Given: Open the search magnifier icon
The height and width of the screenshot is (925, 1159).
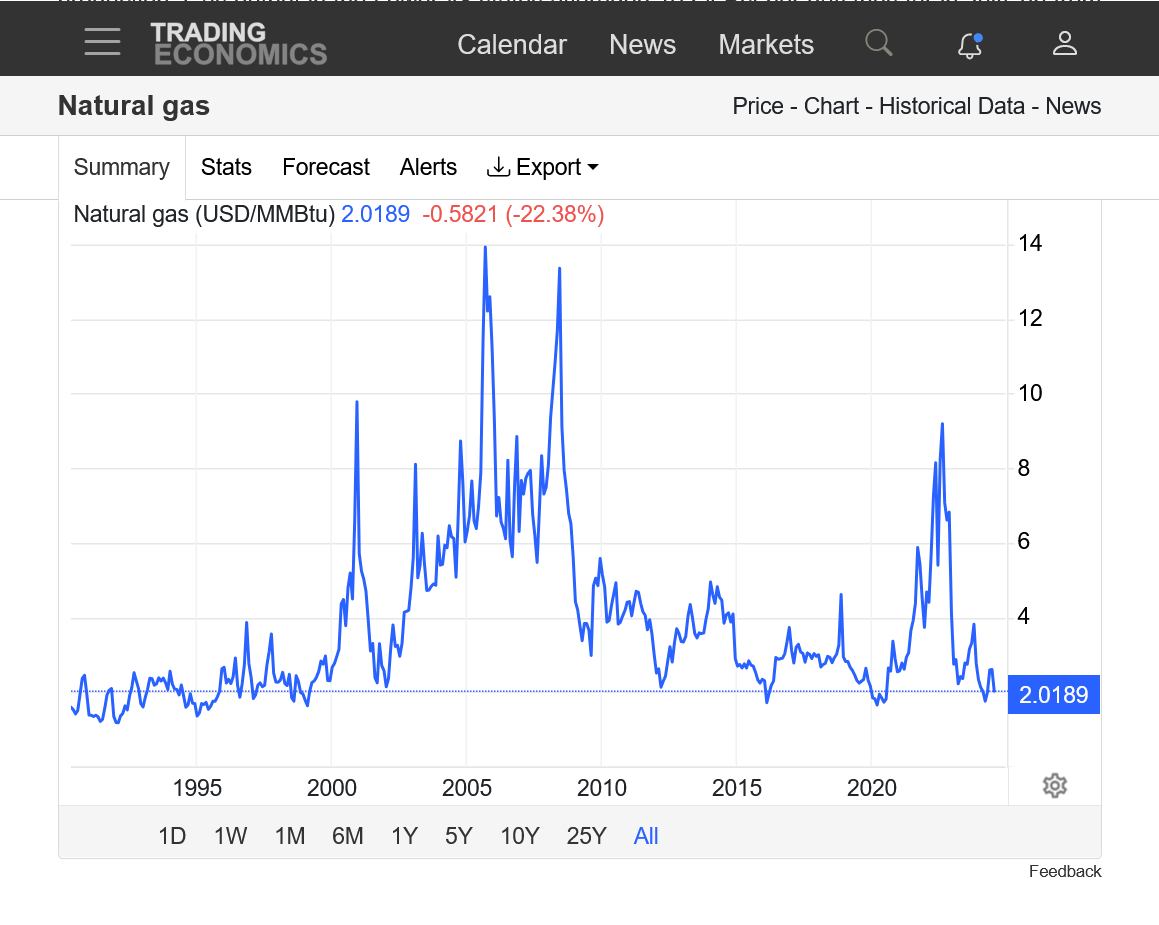Looking at the screenshot, I should (879, 43).
